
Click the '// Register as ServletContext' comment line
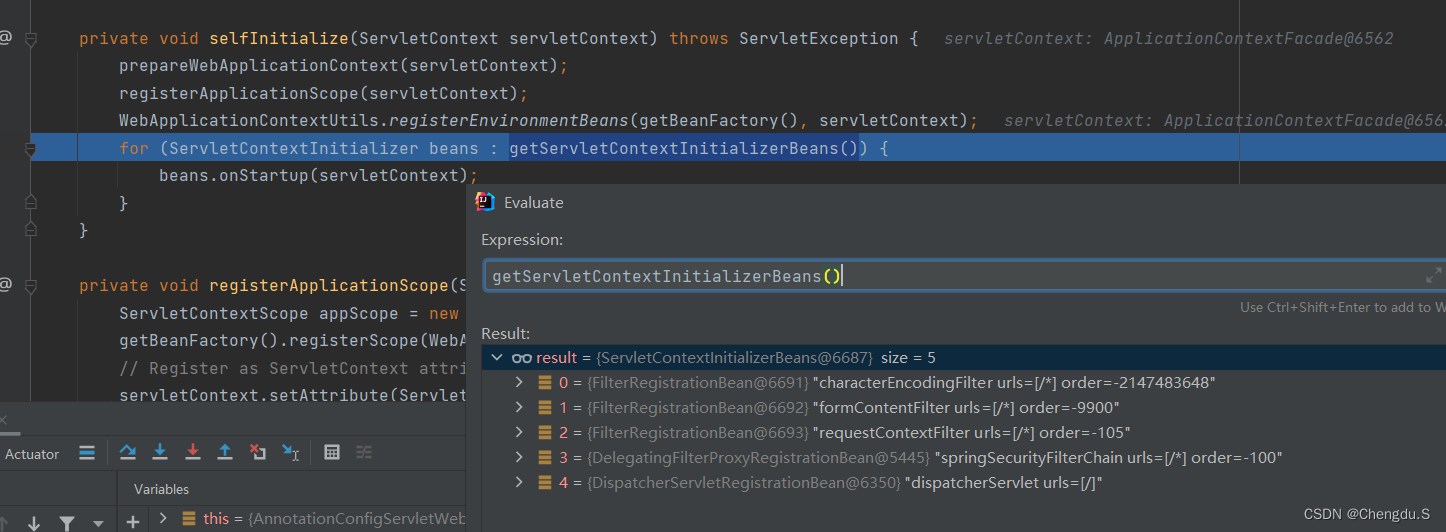[293, 368]
